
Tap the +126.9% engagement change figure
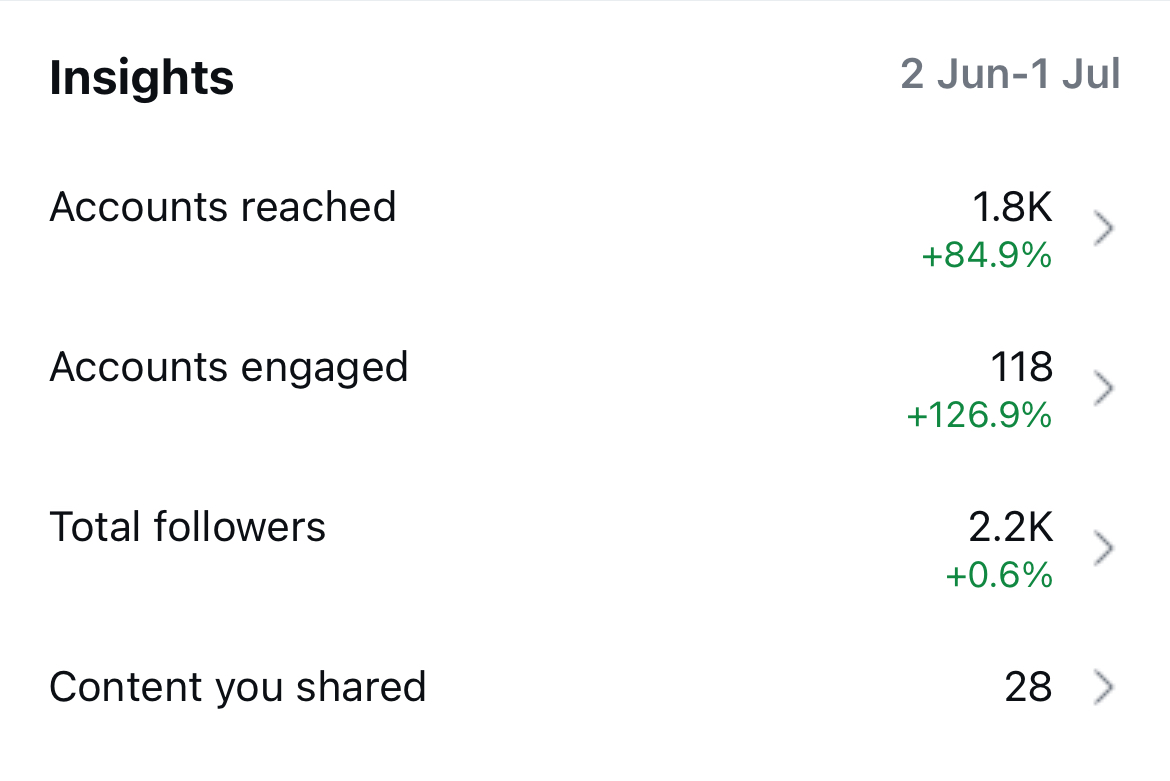[979, 415]
